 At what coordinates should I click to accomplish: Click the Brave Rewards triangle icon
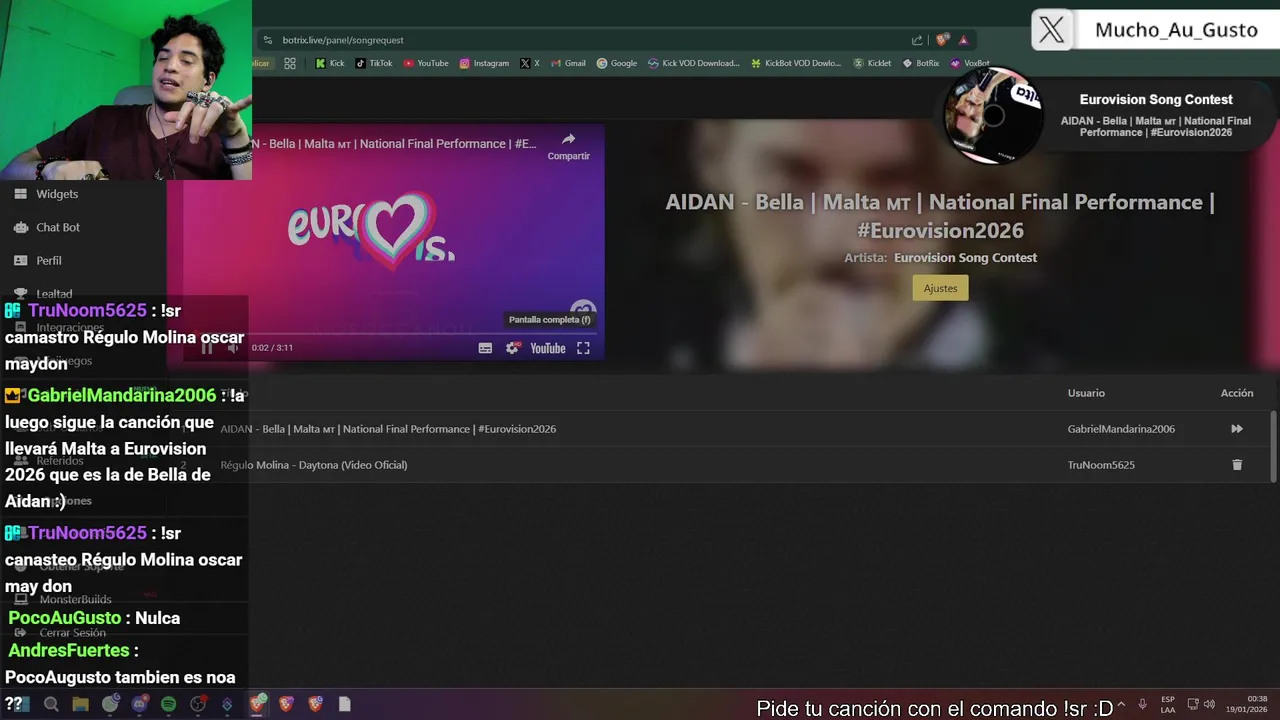(x=964, y=40)
